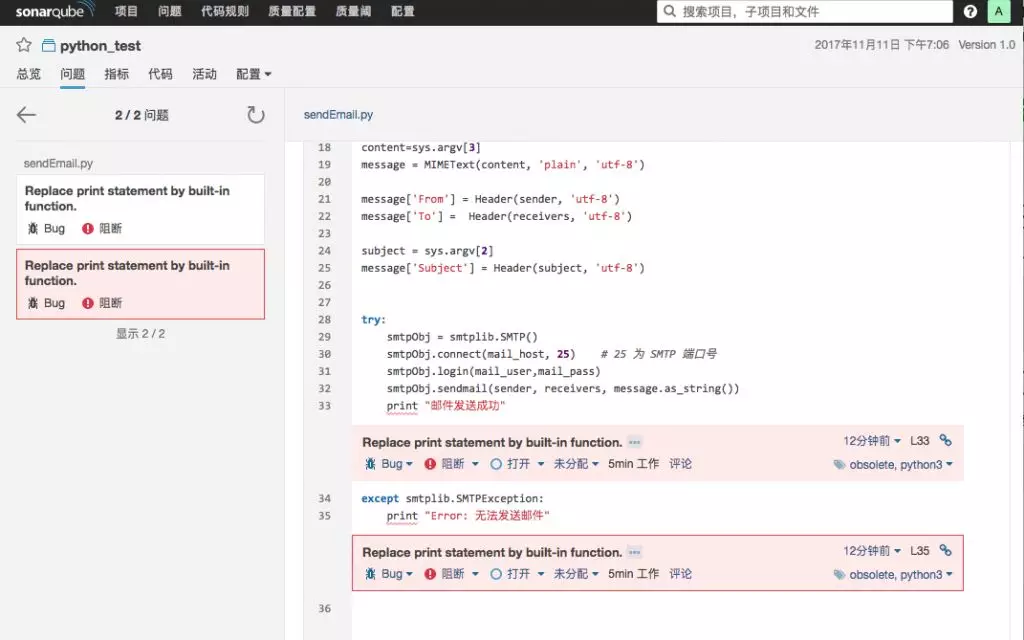Open the obsolete, python3 tags dropdown for L35
This screenshot has height=640, width=1024.
(x=893, y=575)
